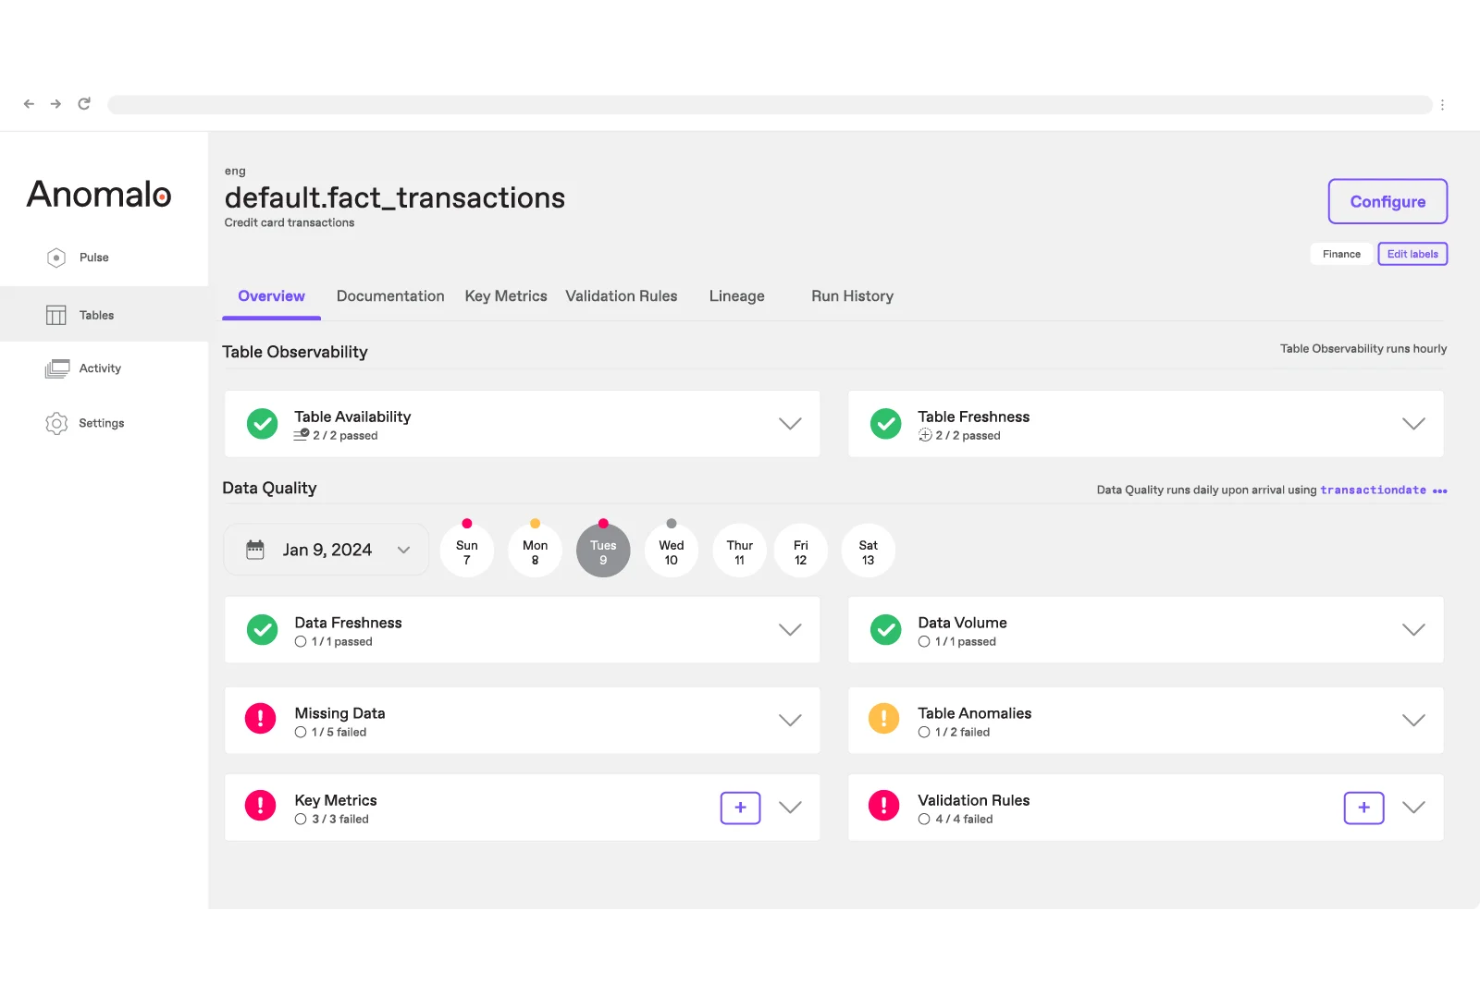The image size is (1480, 987).
Task: Click the red alert icon on Missing Data
Action: (x=260, y=719)
